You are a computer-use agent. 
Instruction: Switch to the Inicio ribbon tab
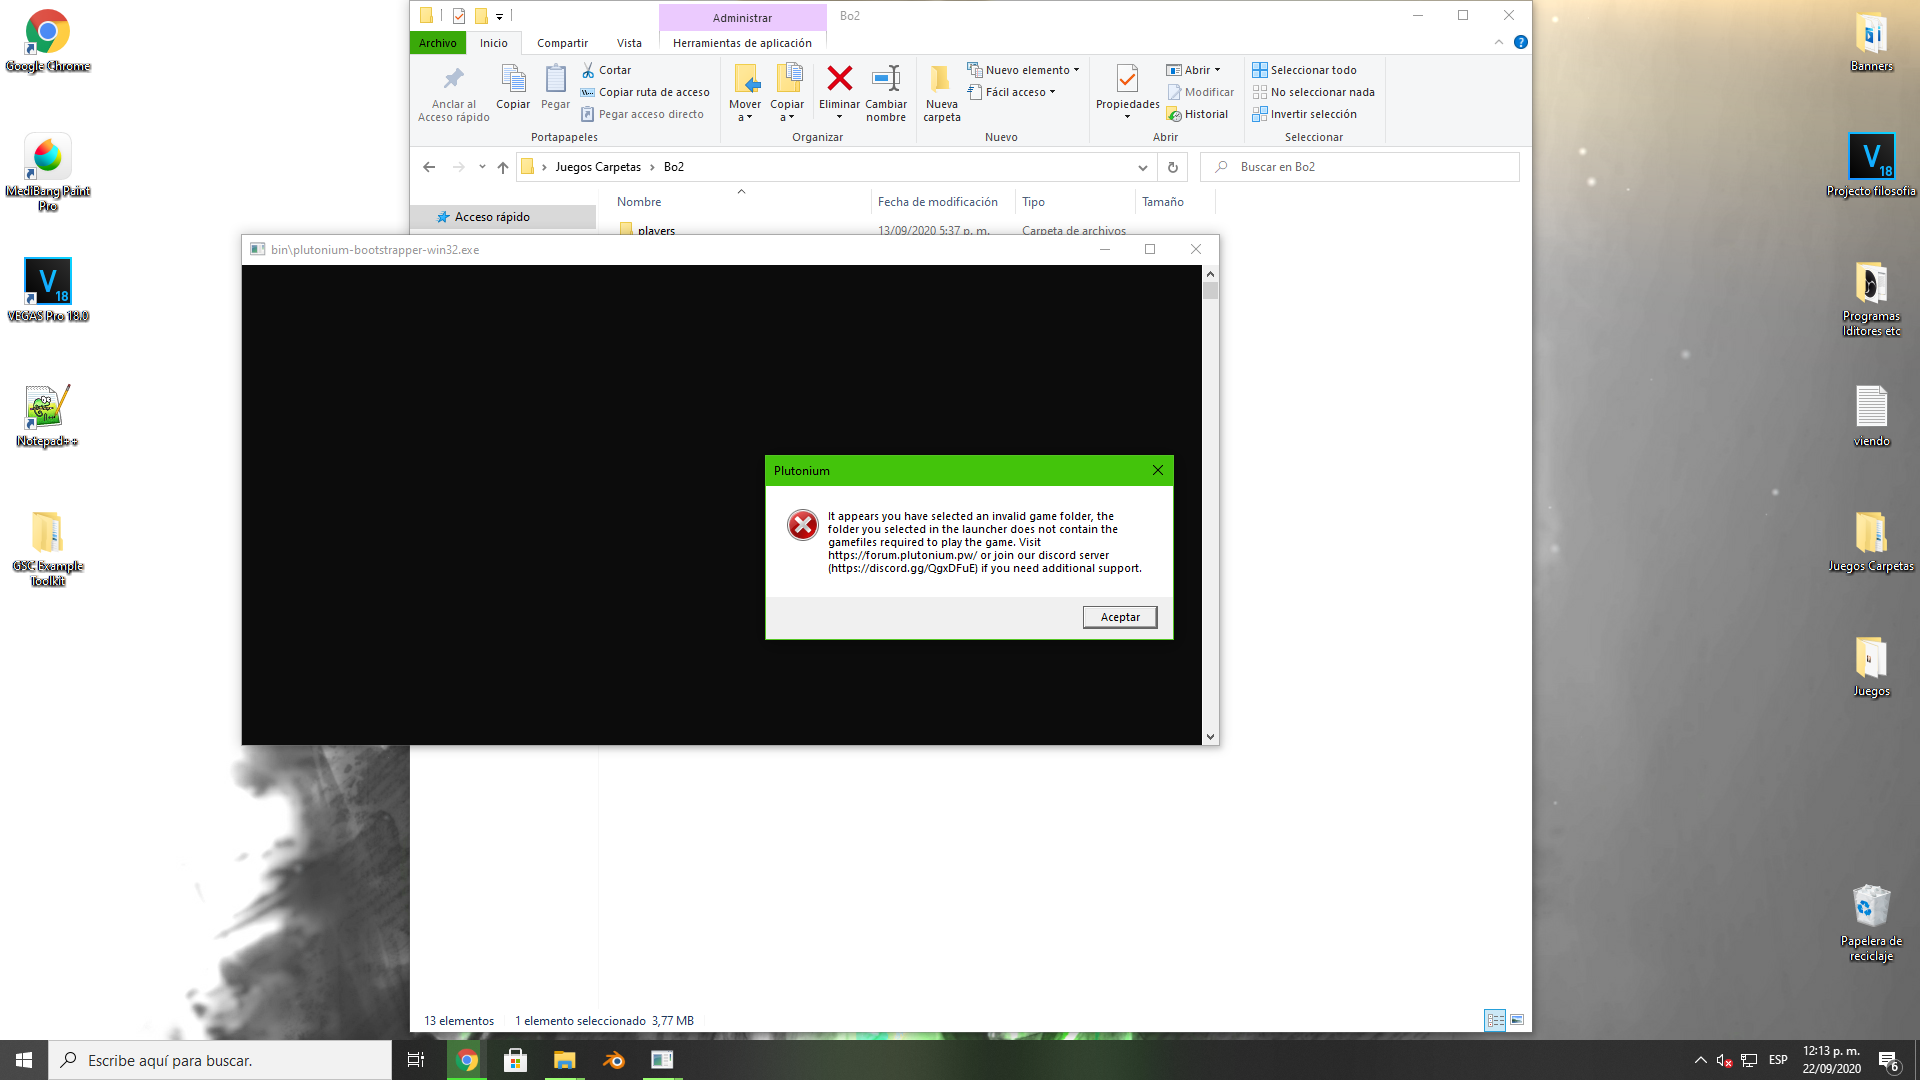(x=493, y=43)
